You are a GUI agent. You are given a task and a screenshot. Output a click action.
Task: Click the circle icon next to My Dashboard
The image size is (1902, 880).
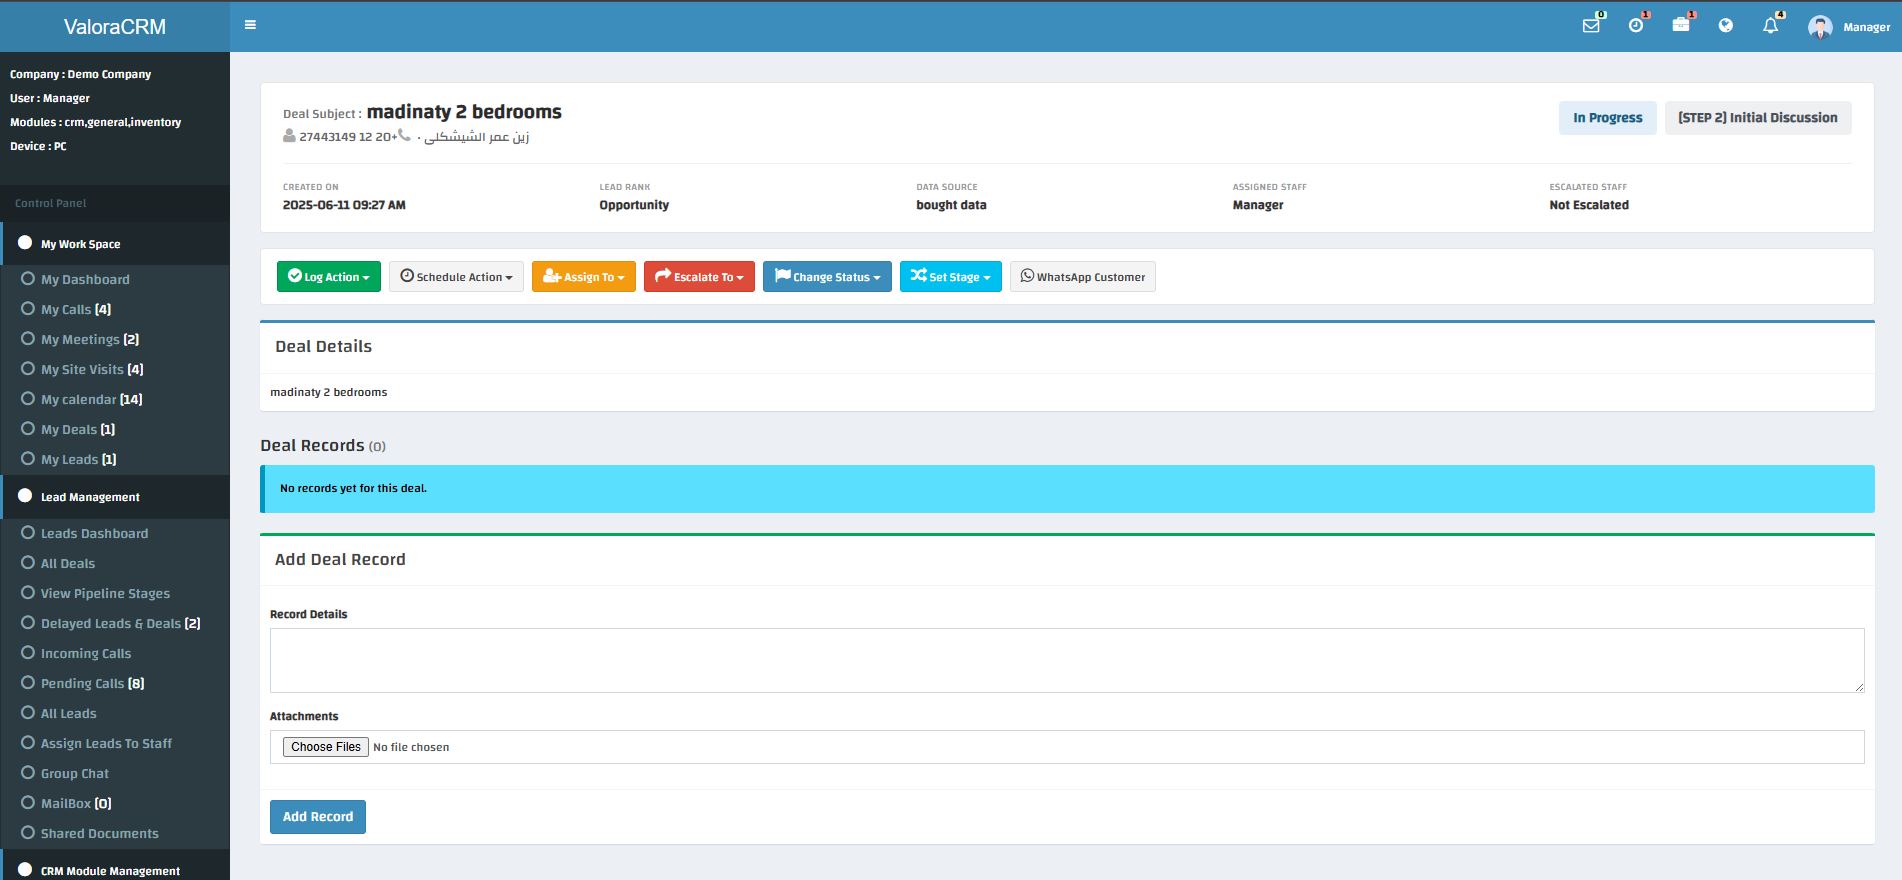pos(28,279)
